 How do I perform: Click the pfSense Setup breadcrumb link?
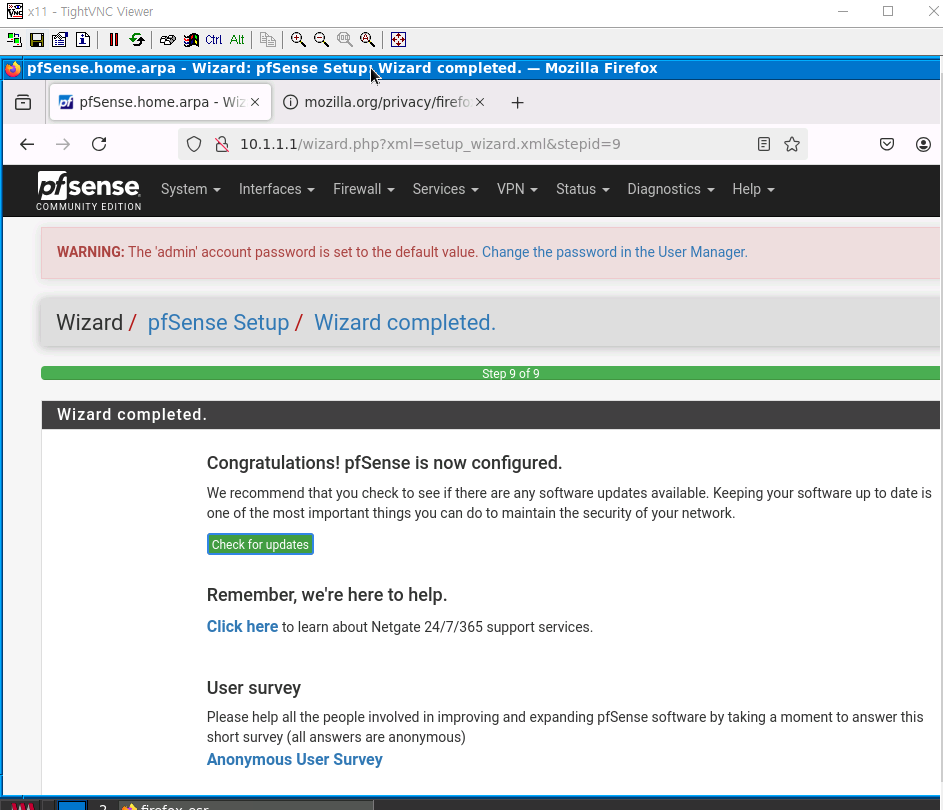(218, 323)
